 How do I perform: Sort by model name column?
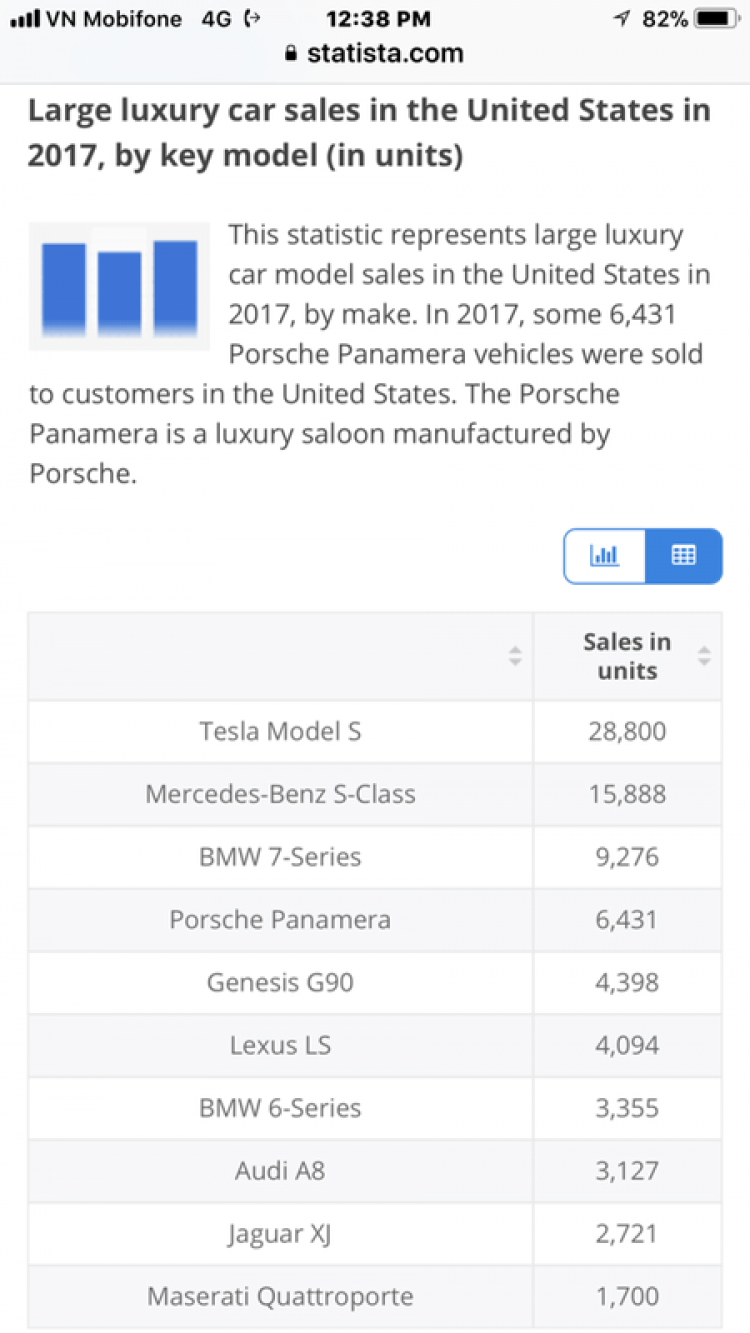[514, 656]
